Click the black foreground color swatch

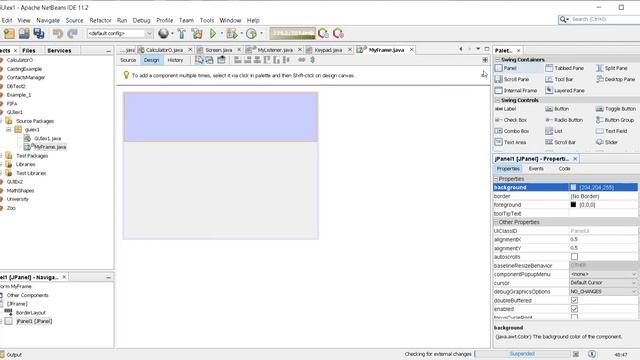click(573, 204)
